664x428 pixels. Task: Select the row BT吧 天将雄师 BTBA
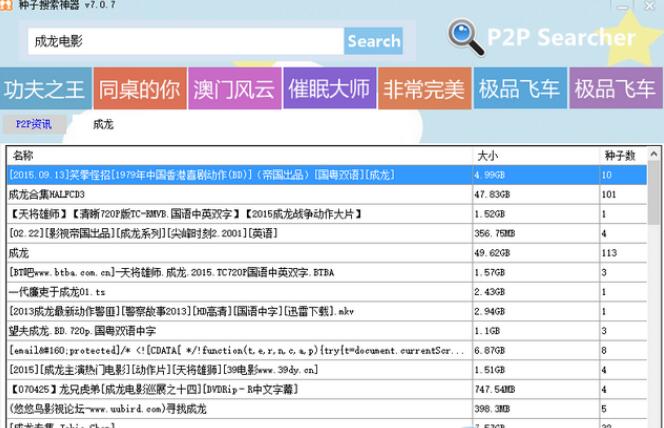(327, 272)
